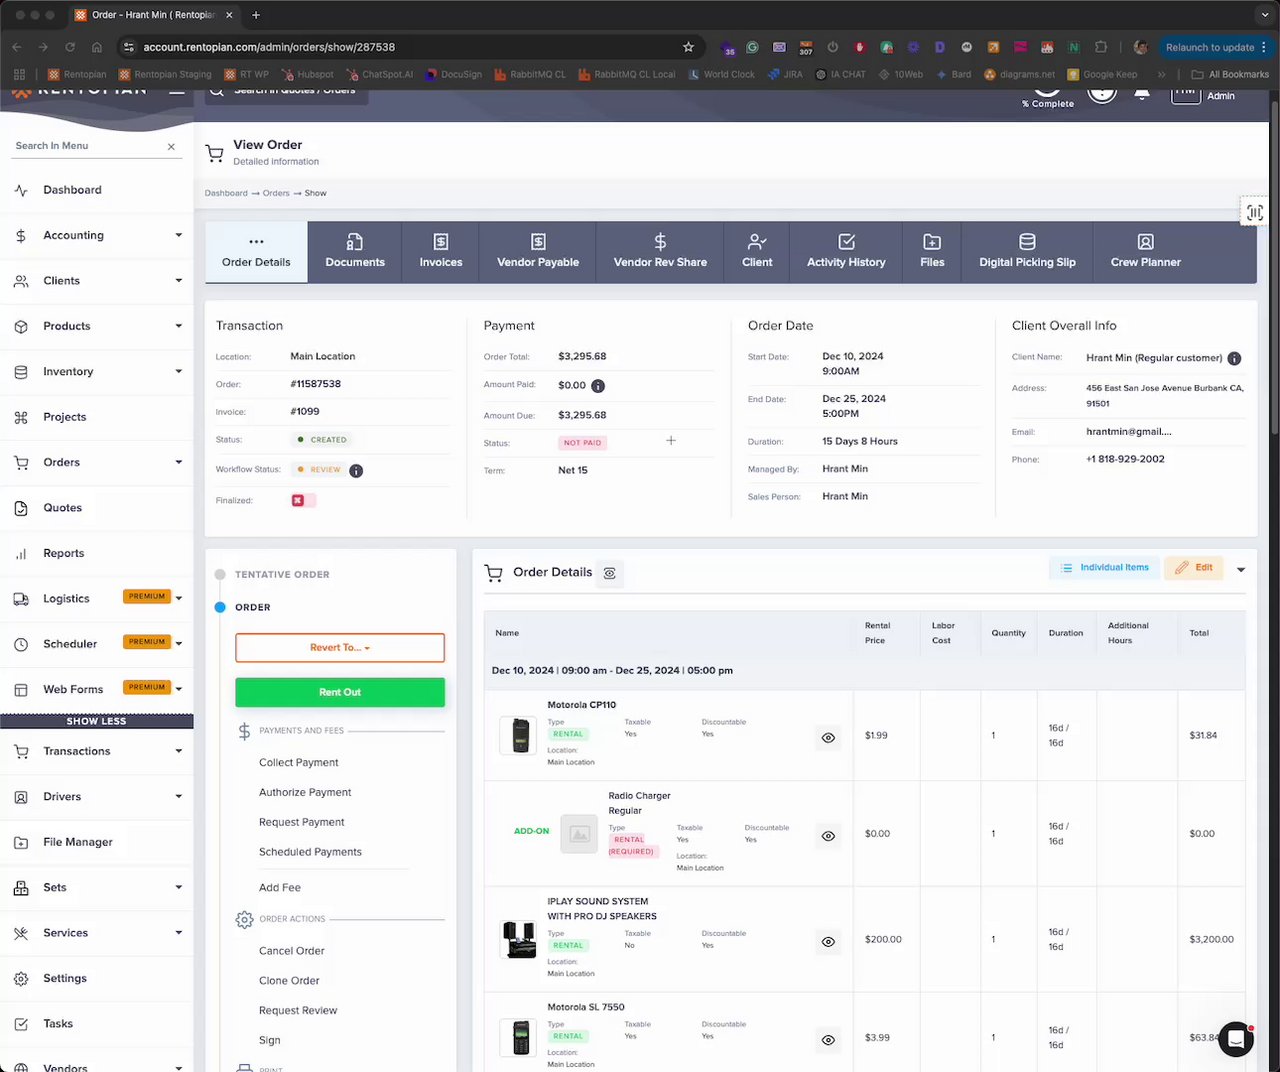Open the Vendor Payable tab
The image size is (1280, 1072).
coord(538,252)
